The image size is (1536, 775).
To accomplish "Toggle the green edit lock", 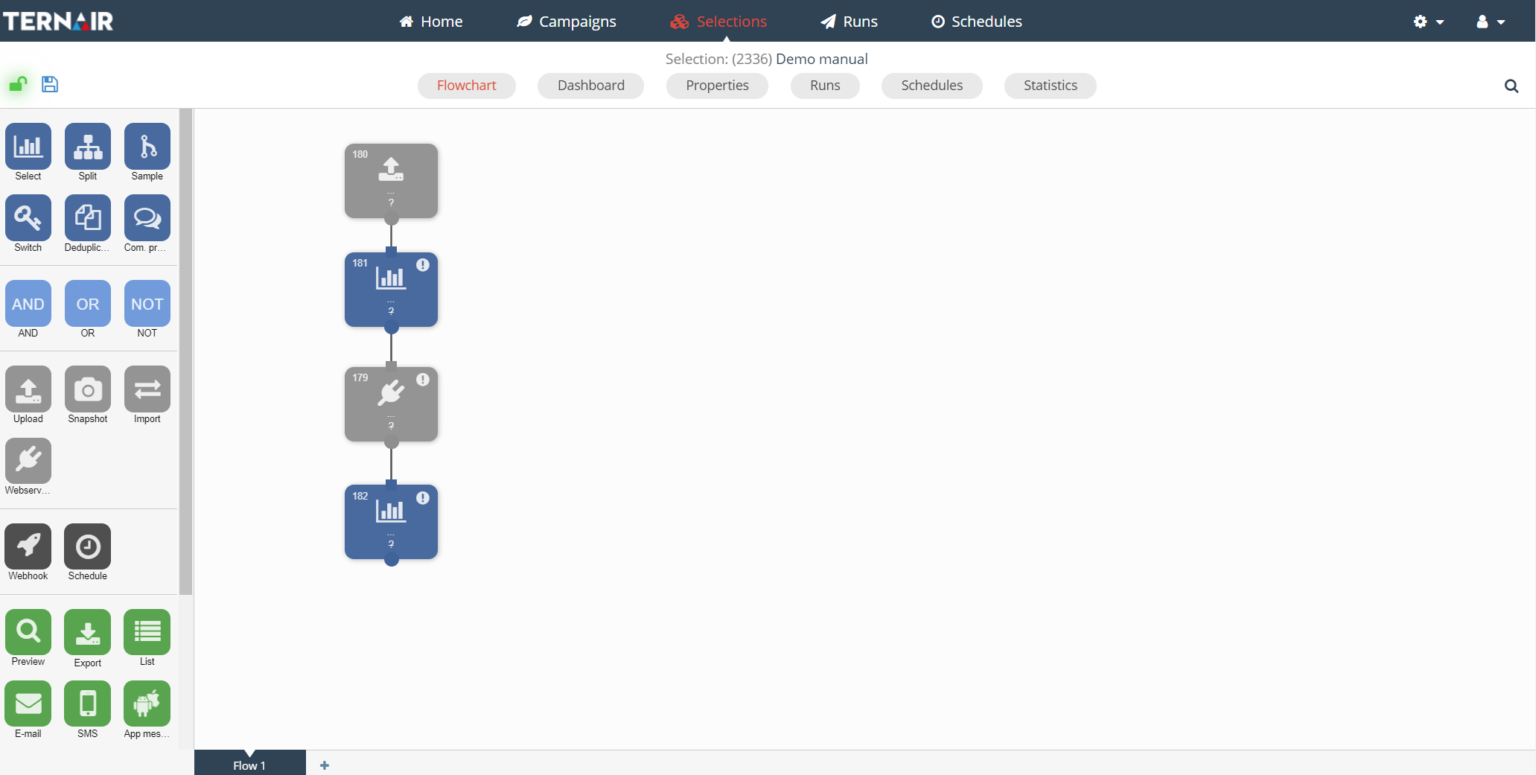I will point(18,85).
